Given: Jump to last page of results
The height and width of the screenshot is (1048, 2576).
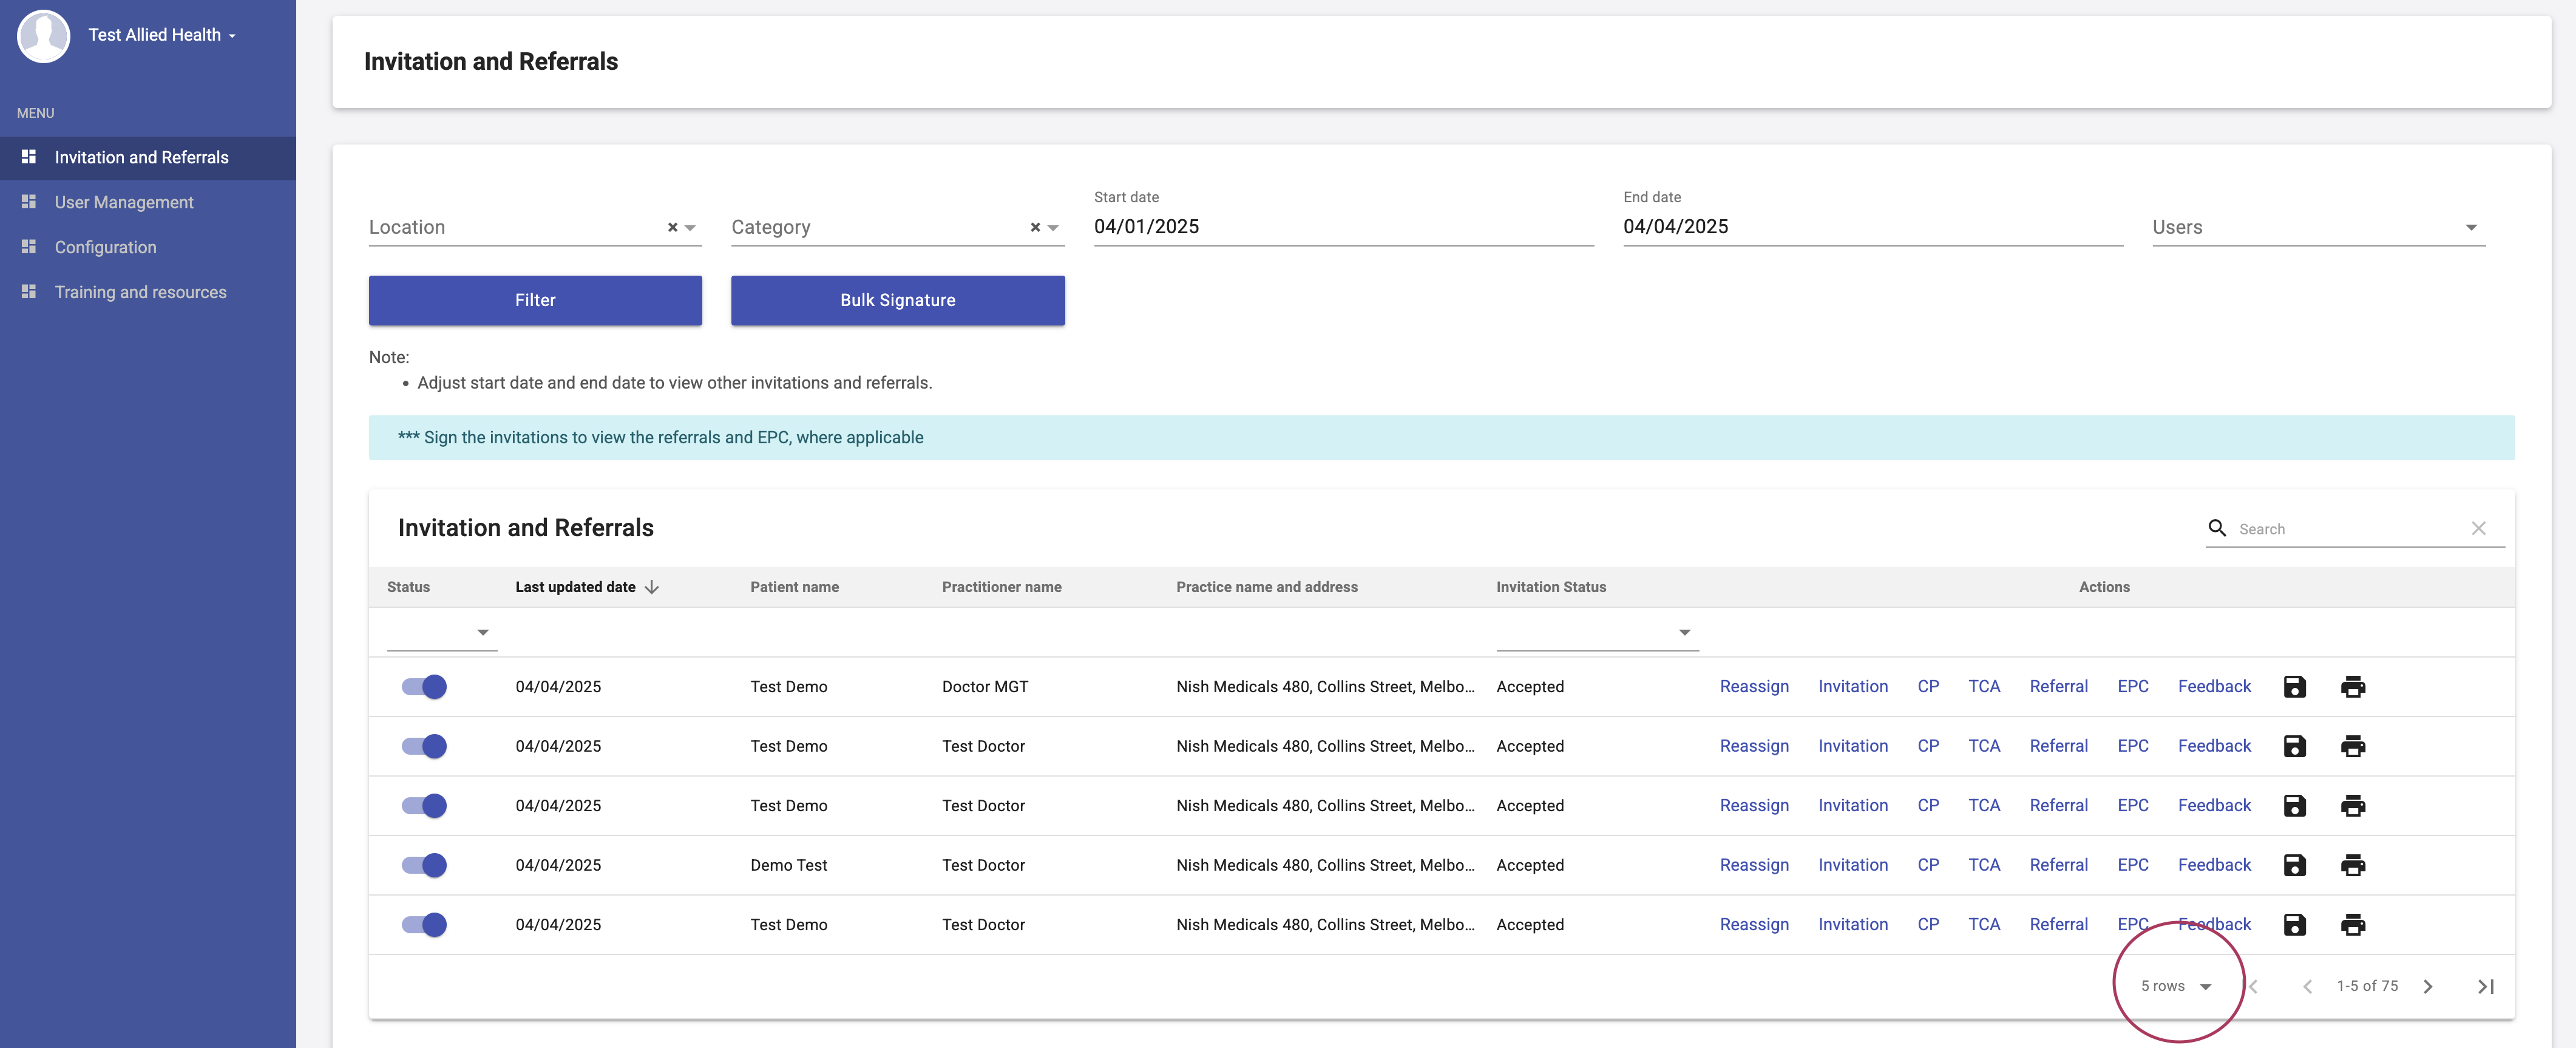Looking at the screenshot, I should point(2485,986).
